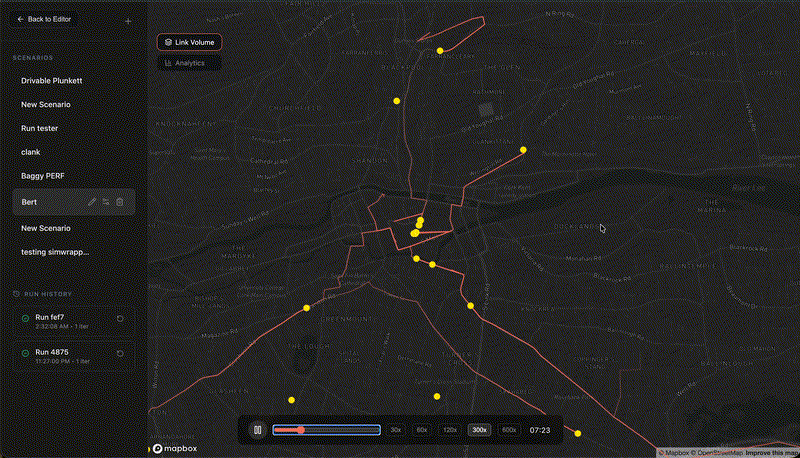Open Run fef7 from run history
800x458 pixels.
[73, 321]
